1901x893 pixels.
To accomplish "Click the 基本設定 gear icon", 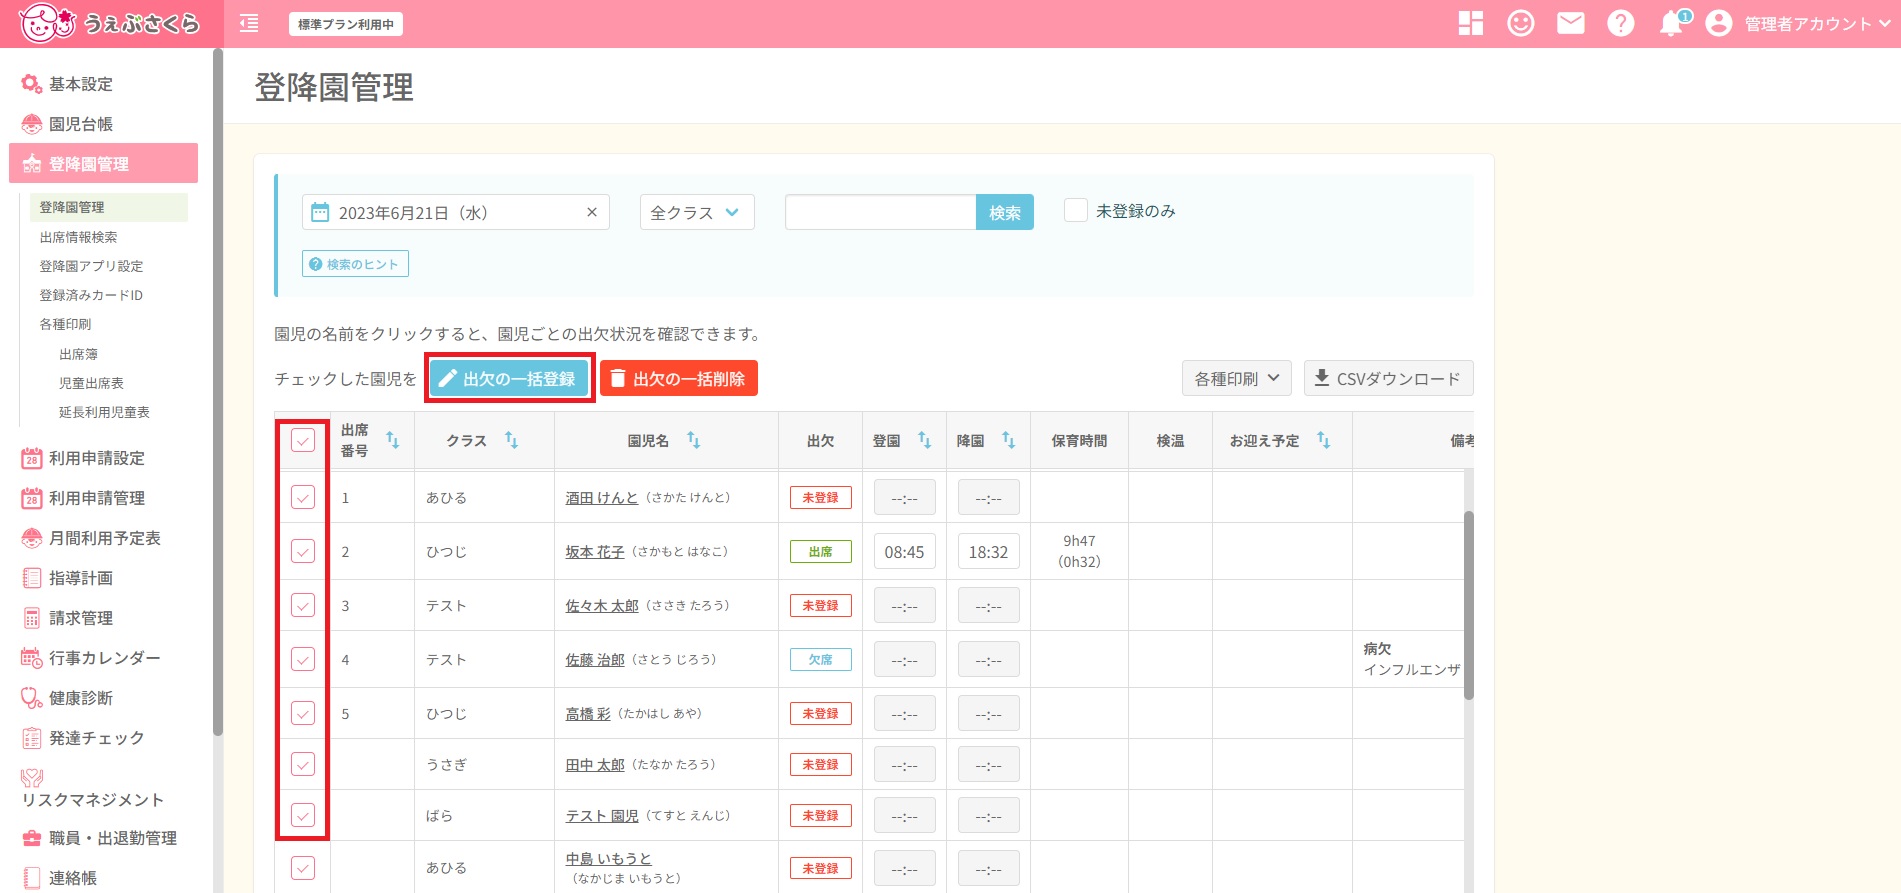I will click(x=32, y=84).
